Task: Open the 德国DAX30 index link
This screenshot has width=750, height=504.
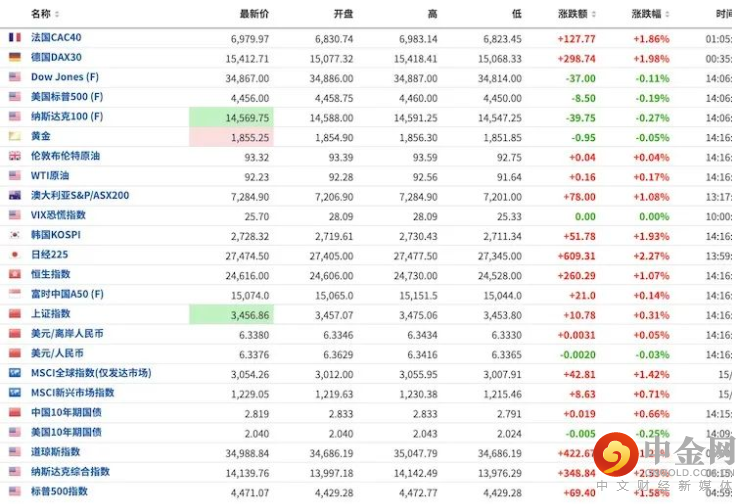Action: (x=56, y=57)
